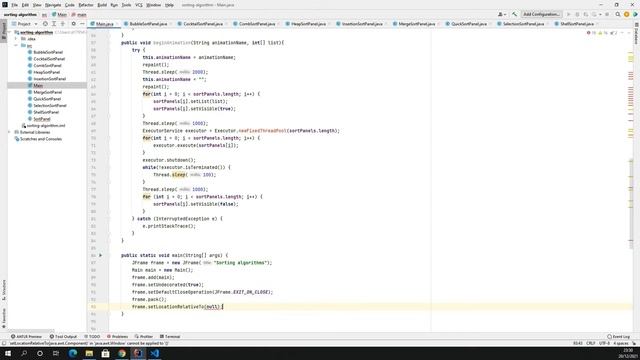This screenshot has width=640, height=360.
Task: Click the Collapse All icon in Project panel
Action: pos(62,24)
